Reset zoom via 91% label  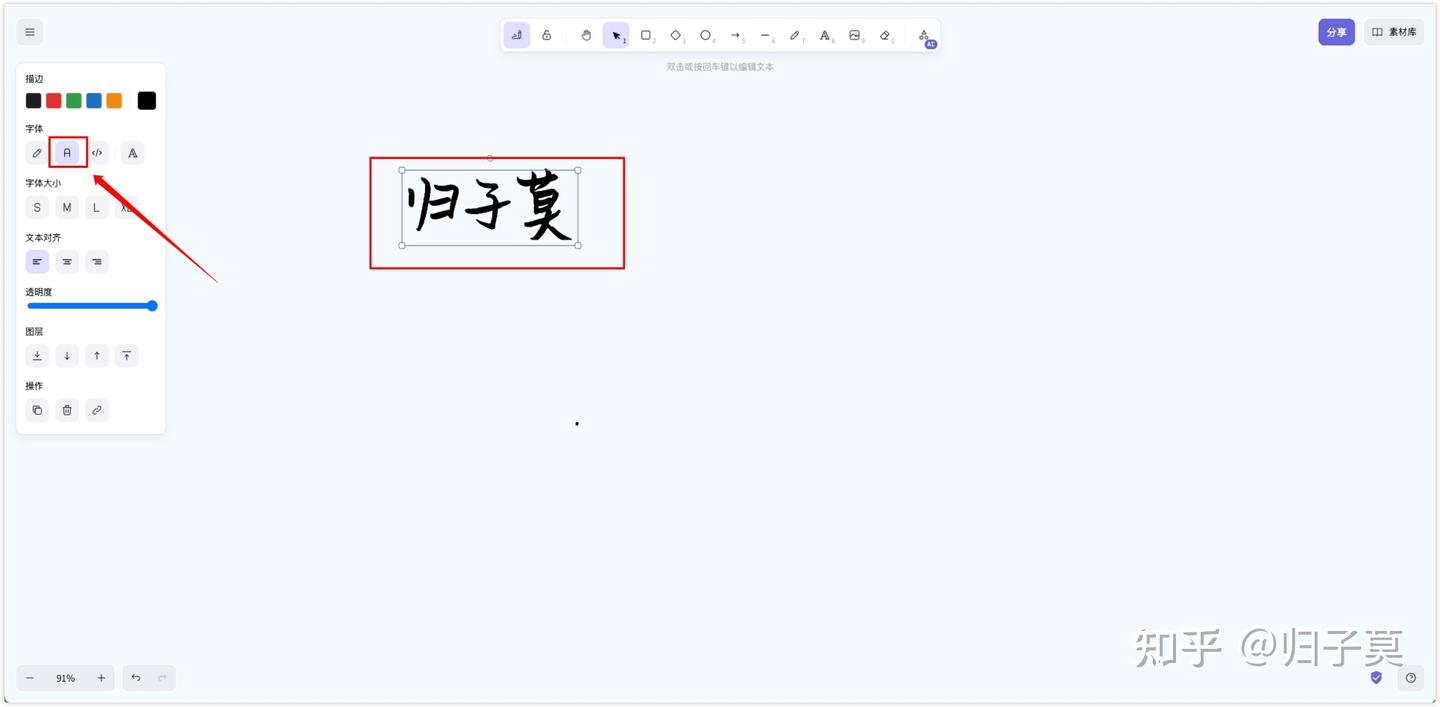point(65,678)
